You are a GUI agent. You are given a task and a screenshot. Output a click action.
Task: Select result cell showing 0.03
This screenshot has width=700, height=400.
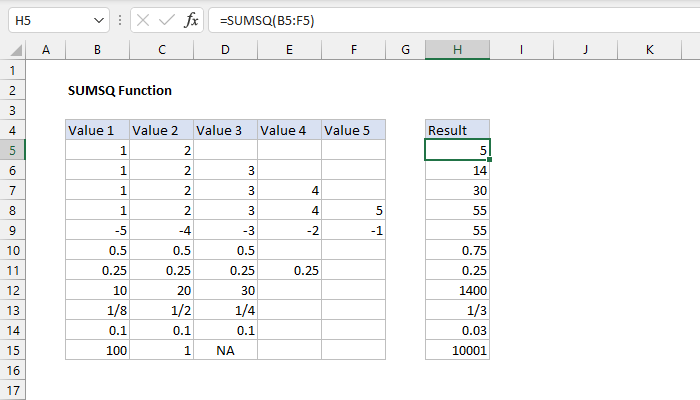pyautogui.click(x=457, y=330)
